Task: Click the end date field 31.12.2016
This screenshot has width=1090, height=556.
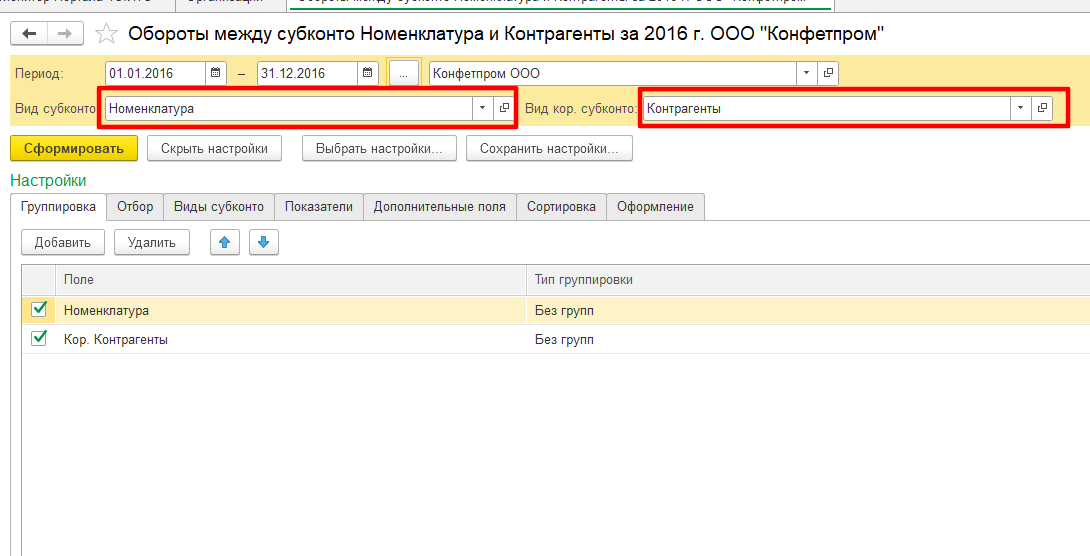Action: tap(307, 73)
